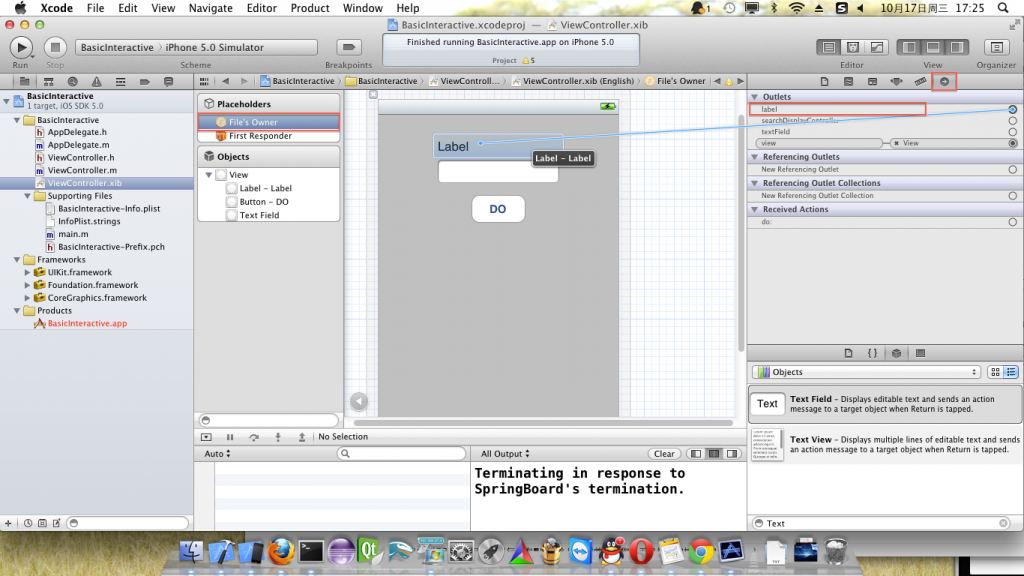This screenshot has width=1024, height=576.
Task: Collapse the Frameworks group
Action: [x=17, y=259]
